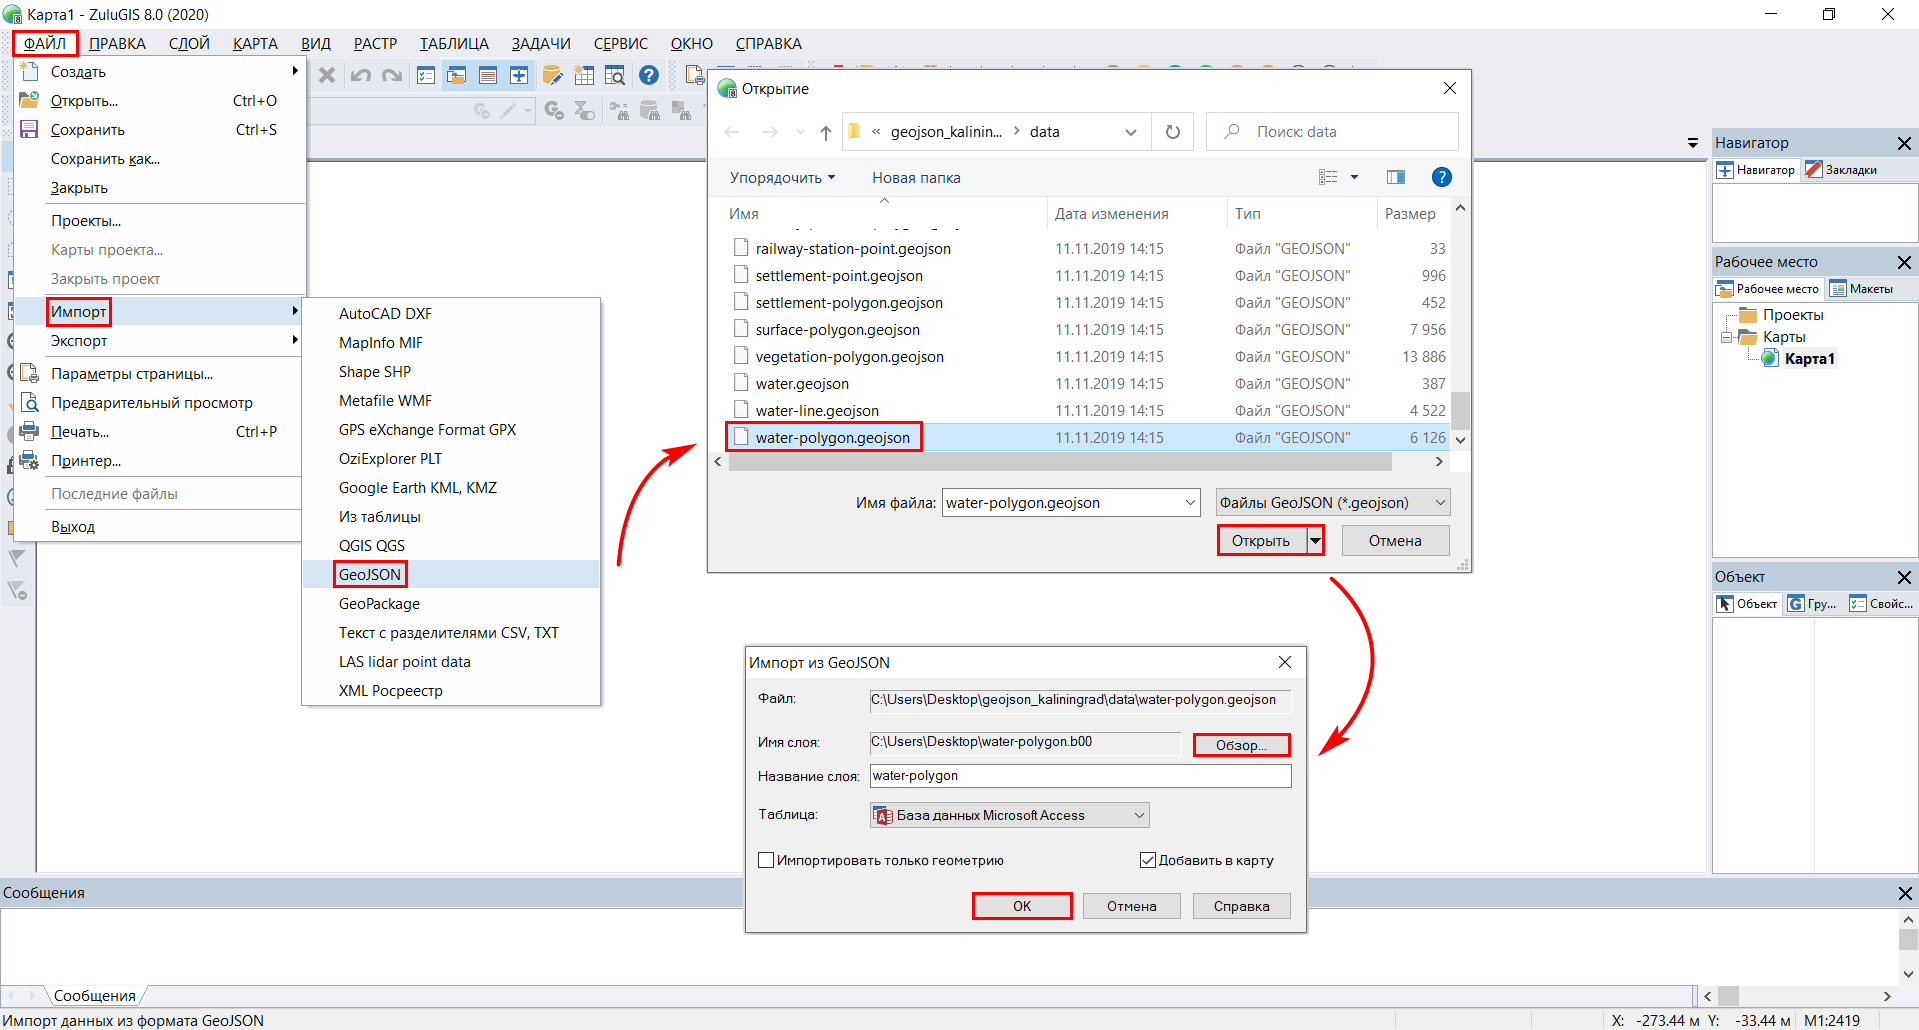Toggle preview pane in the Open dialog
The width and height of the screenshot is (1919, 1030).
(x=1396, y=177)
